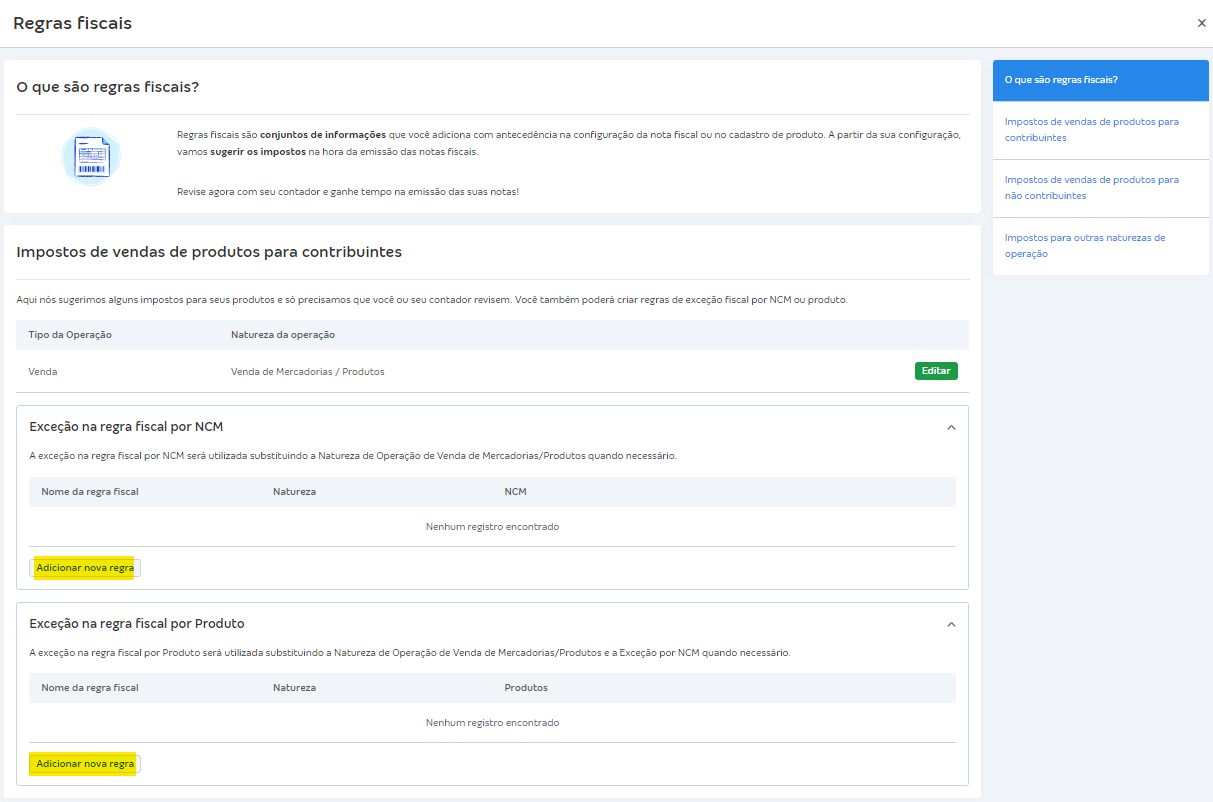Click the 'Tipo da Operação' column header
Image resolution: width=1213 pixels, height=802 pixels.
(x=70, y=335)
